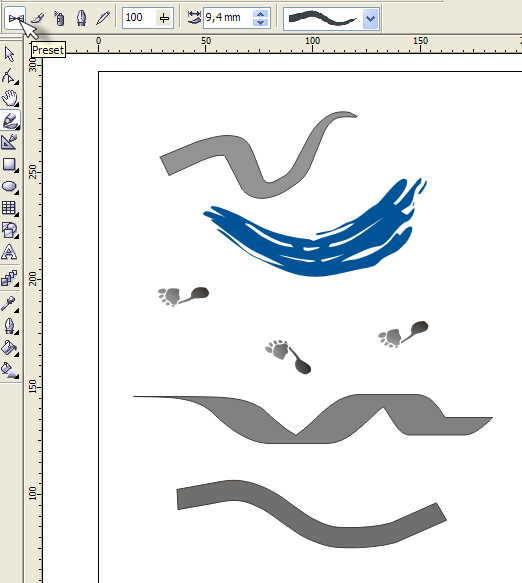
Task: Activate the Artistic Media tool
Action: (10, 120)
